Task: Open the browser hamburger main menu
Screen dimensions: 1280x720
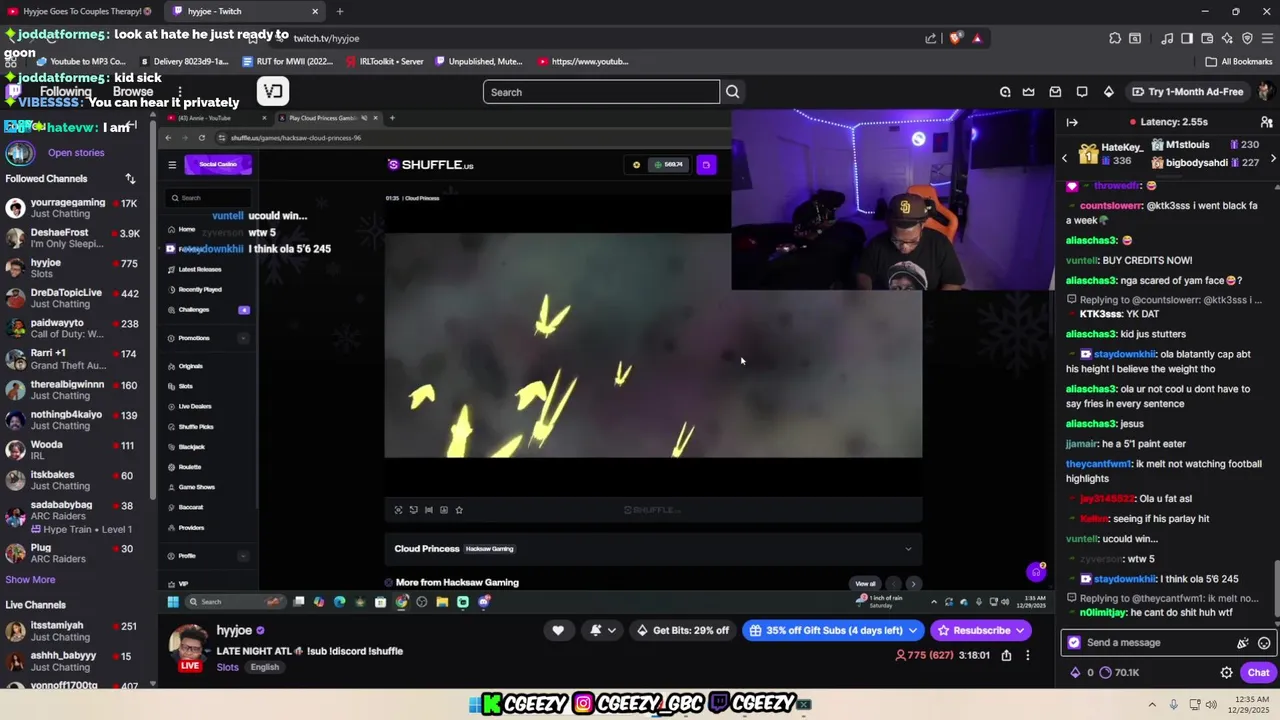Action: [x=1267, y=38]
